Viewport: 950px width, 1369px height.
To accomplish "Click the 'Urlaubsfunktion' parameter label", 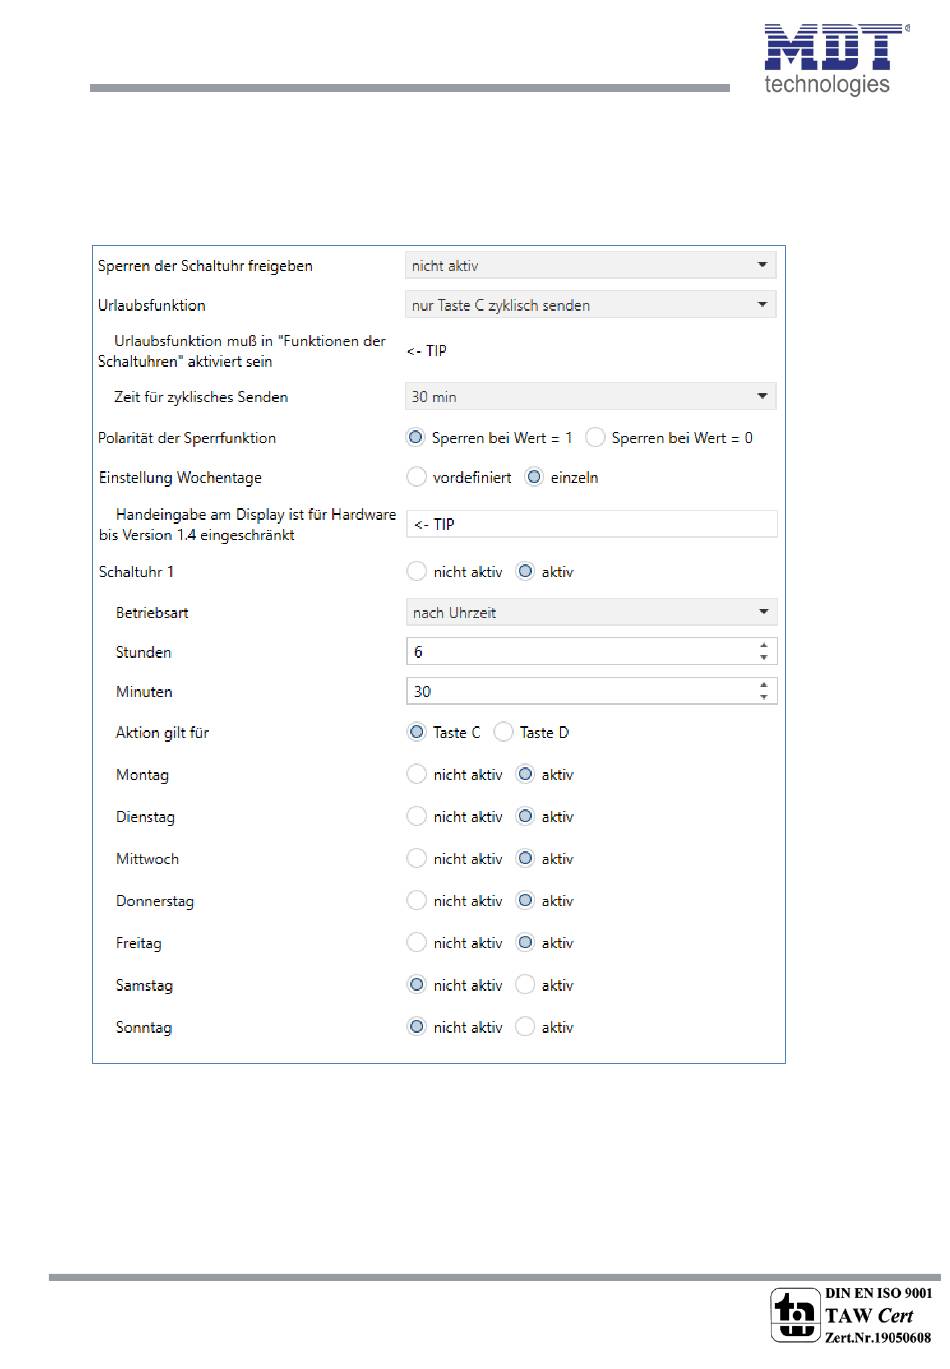I will pyautogui.click(x=152, y=305).
